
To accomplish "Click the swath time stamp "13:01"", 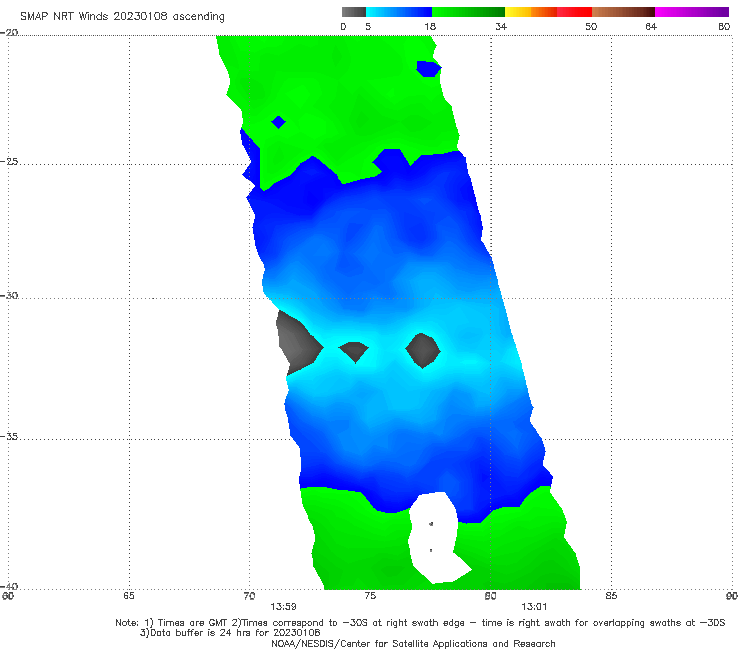I will click(534, 607).
